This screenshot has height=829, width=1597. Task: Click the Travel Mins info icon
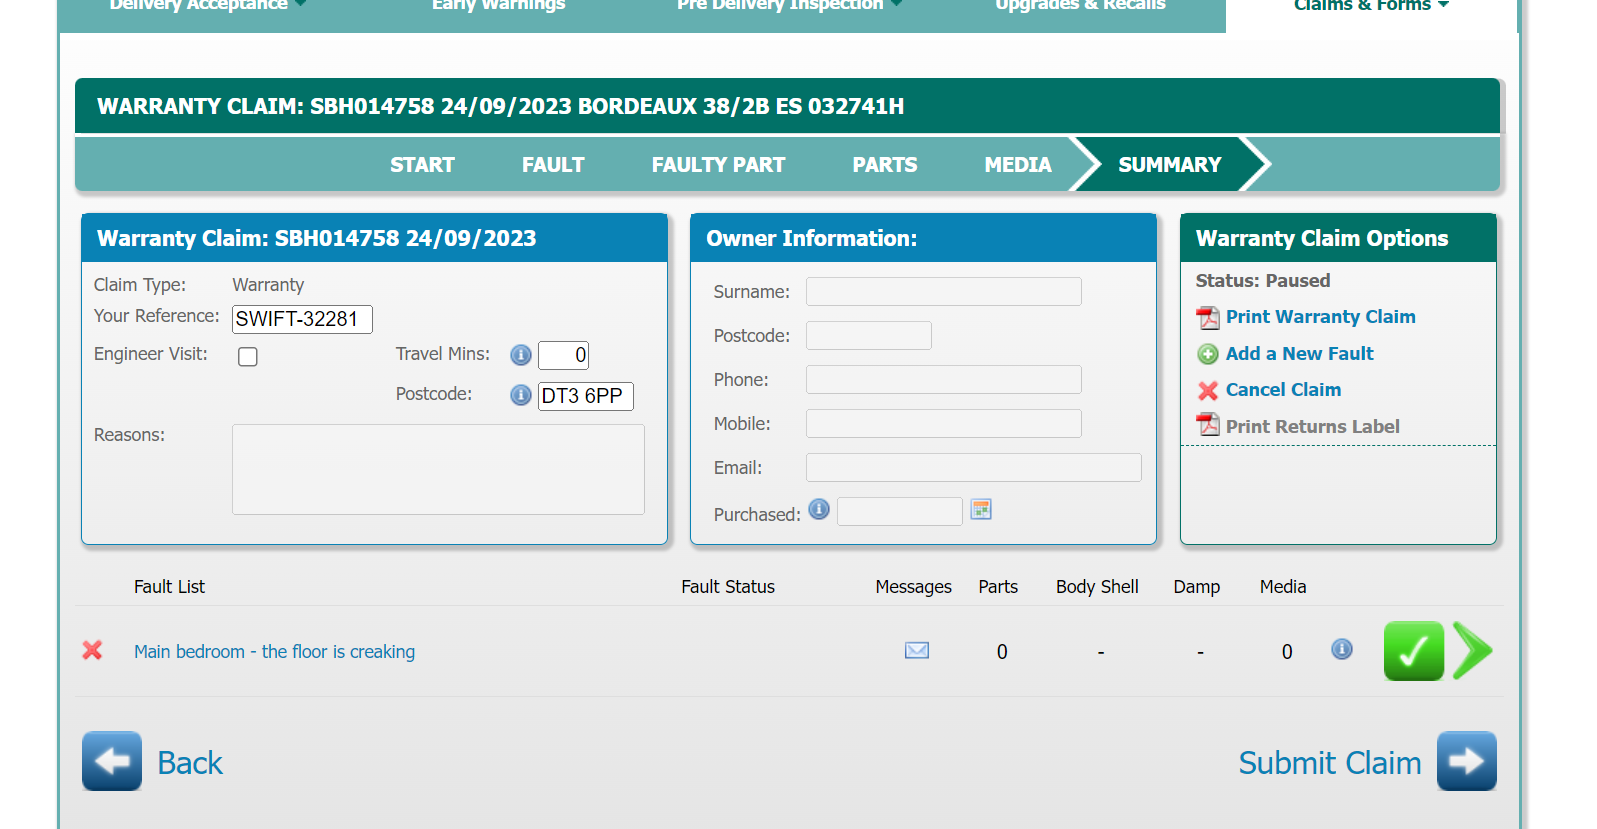[520, 355]
